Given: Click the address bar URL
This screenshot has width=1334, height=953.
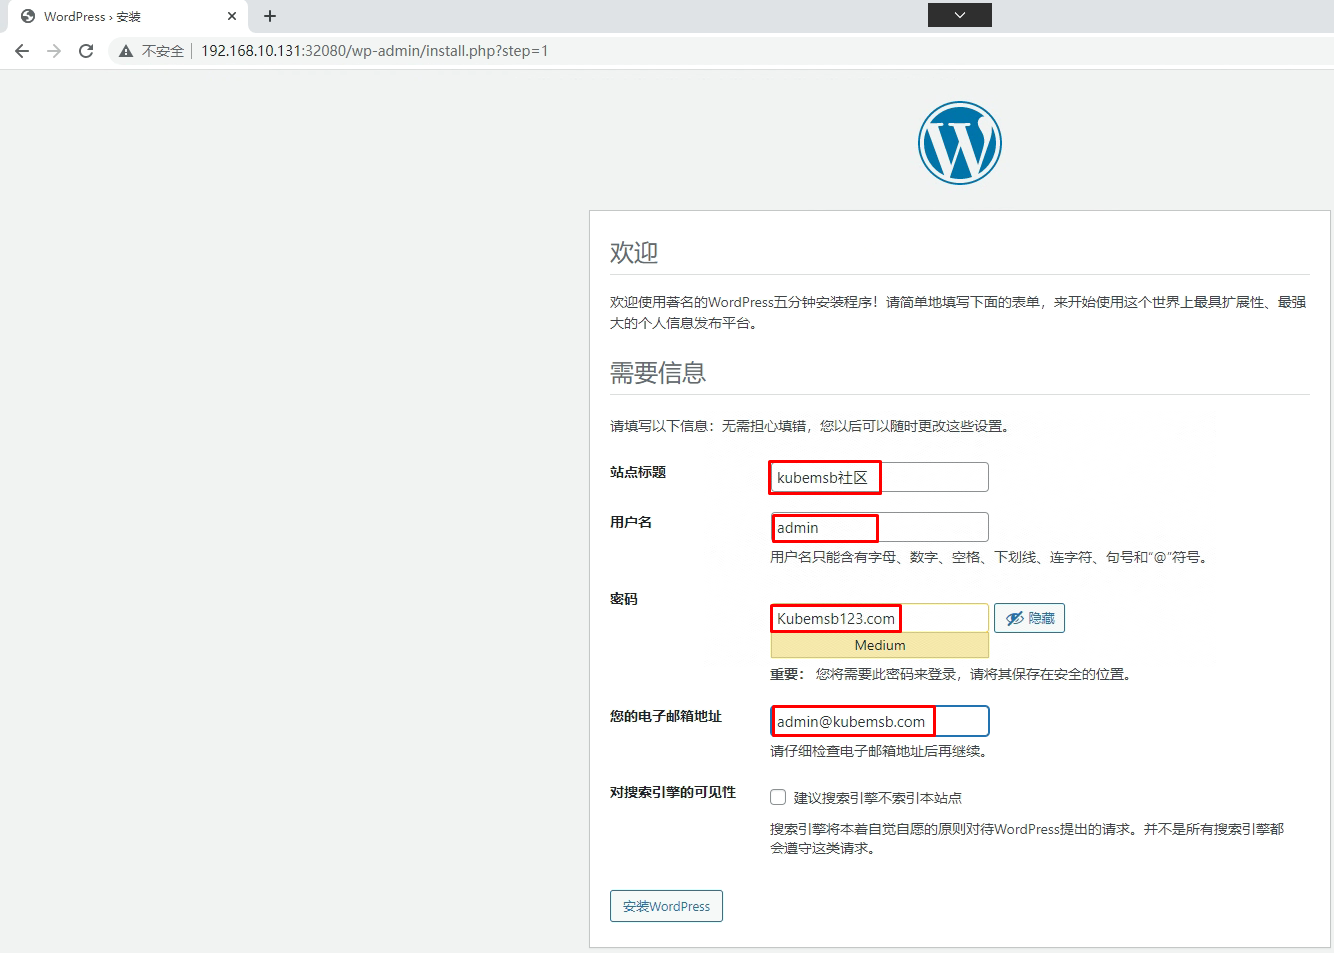Looking at the screenshot, I should (x=375, y=51).
